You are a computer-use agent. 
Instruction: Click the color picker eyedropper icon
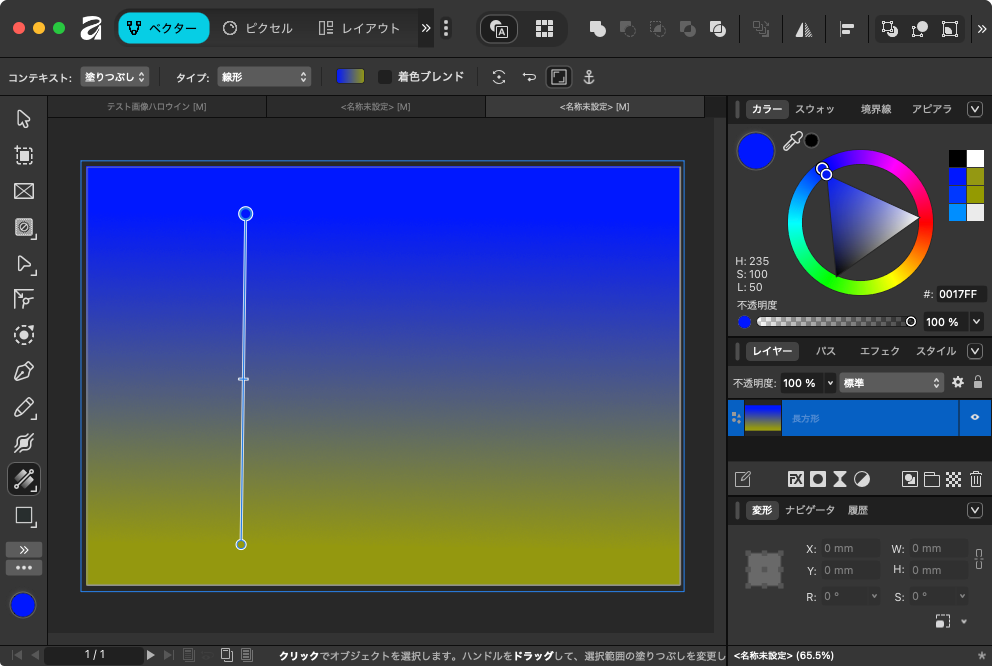[x=792, y=142]
